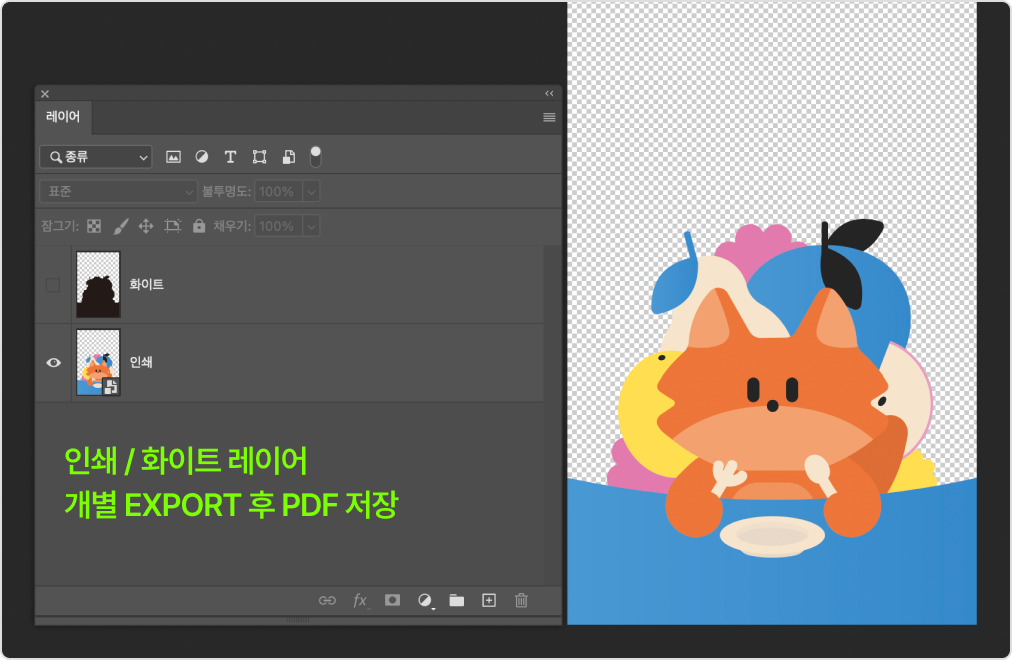The image size is (1012, 660).
Task: Toggle the layer filtering on/off switch
Action: (316, 157)
